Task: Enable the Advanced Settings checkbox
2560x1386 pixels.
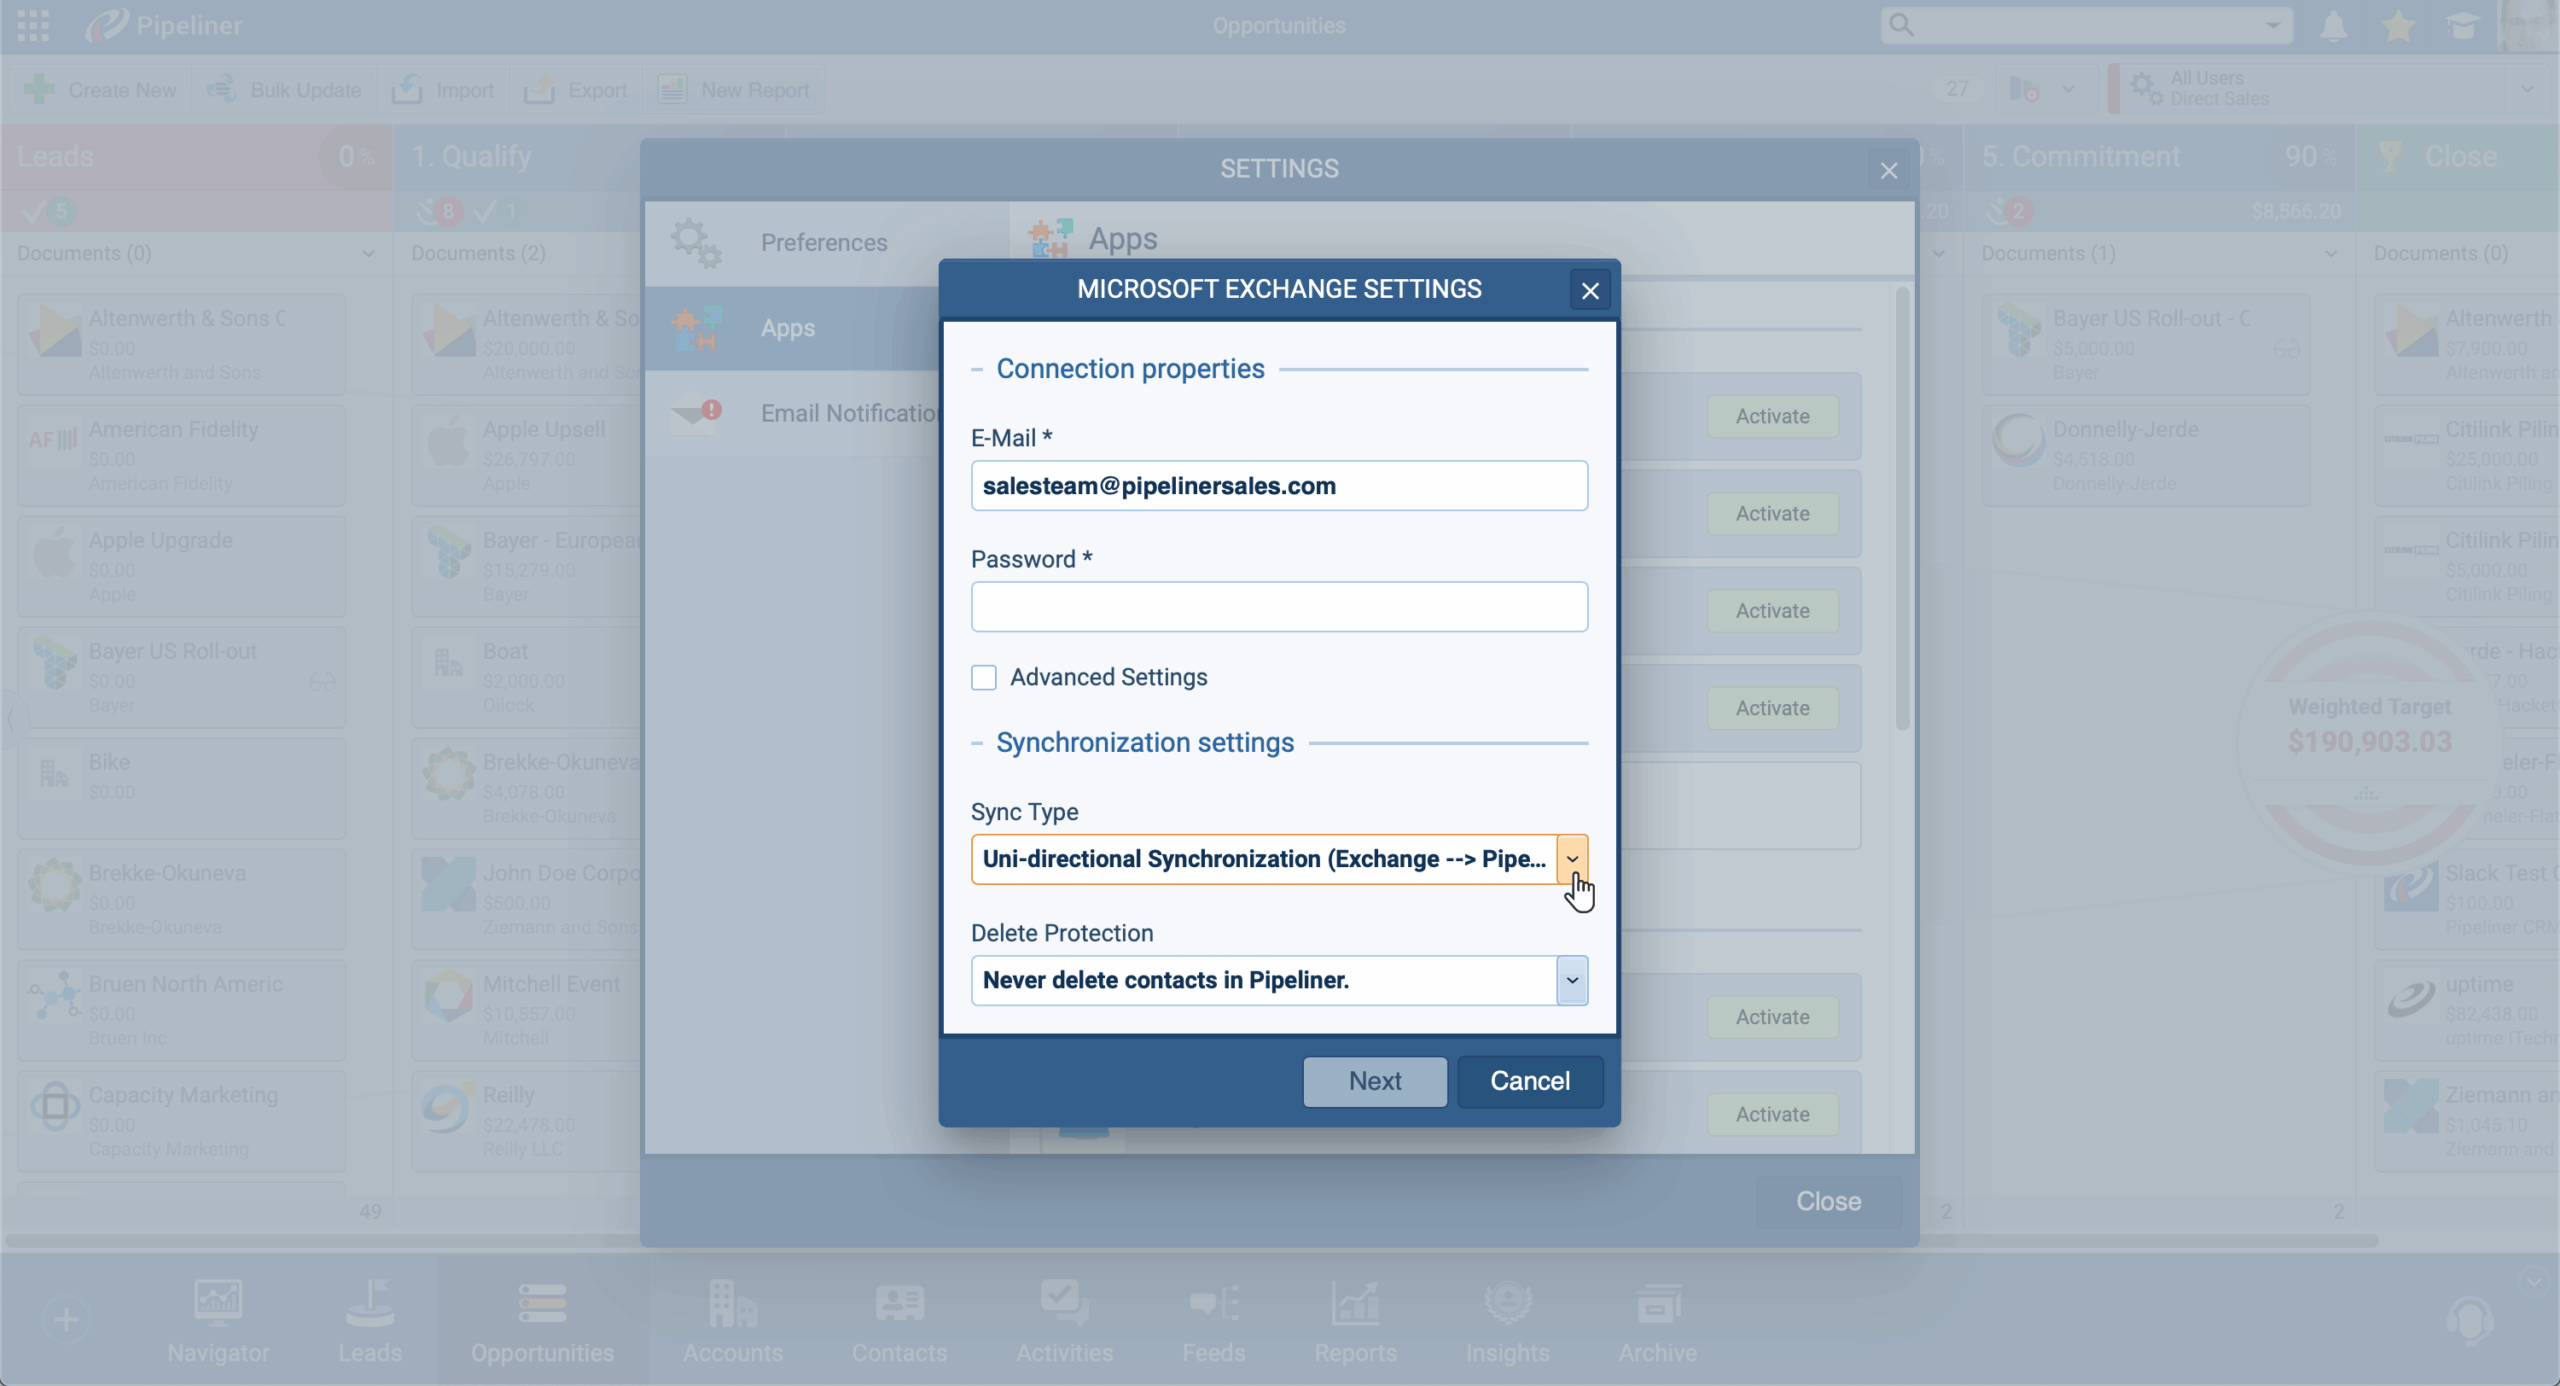Action: pyautogui.click(x=984, y=678)
